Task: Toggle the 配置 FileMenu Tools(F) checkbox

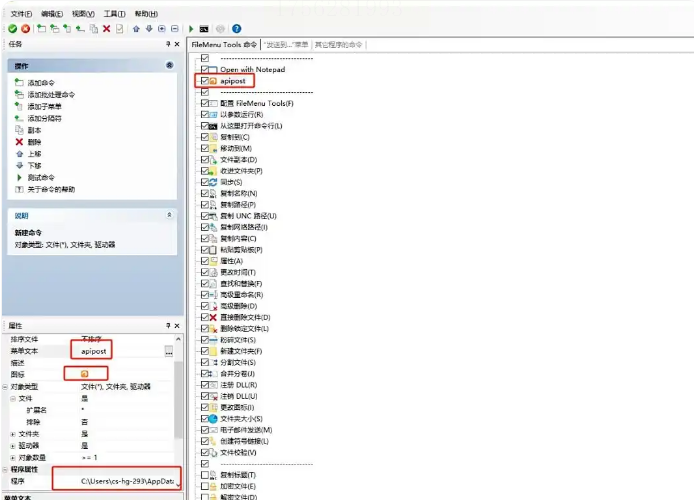Action: (204, 103)
